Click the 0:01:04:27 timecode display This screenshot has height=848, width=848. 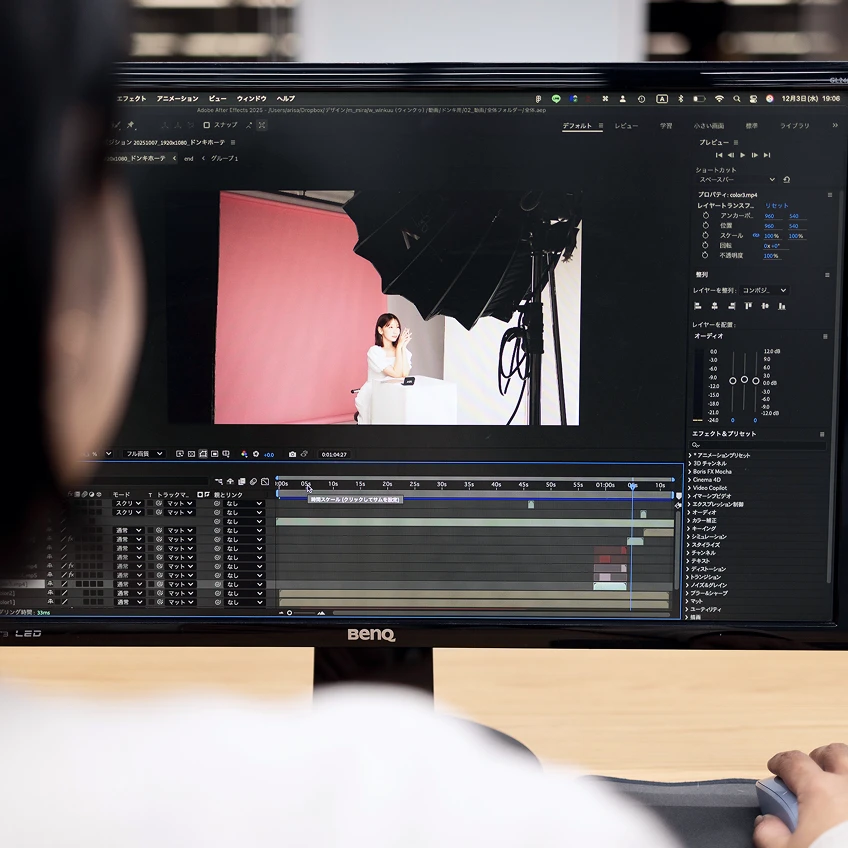333,454
